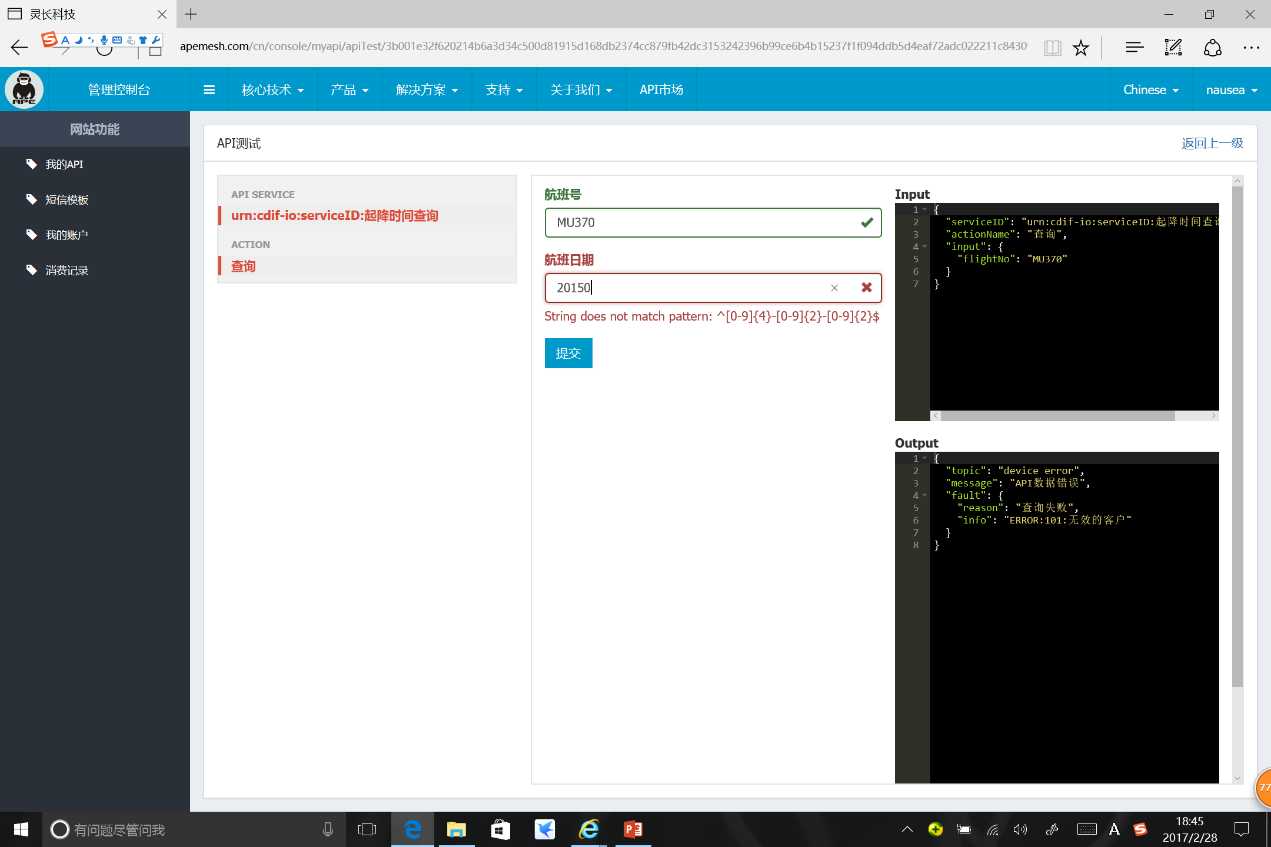Click the browser favorites star icon
1271x847 pixels.
pyautogui.click(x=1080, y=47)
